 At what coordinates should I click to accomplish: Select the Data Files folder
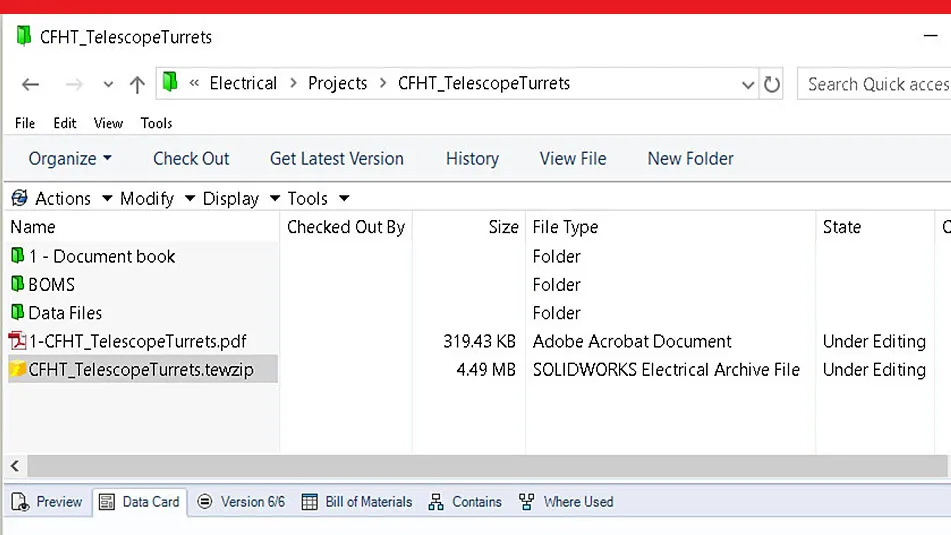point(65,313)
